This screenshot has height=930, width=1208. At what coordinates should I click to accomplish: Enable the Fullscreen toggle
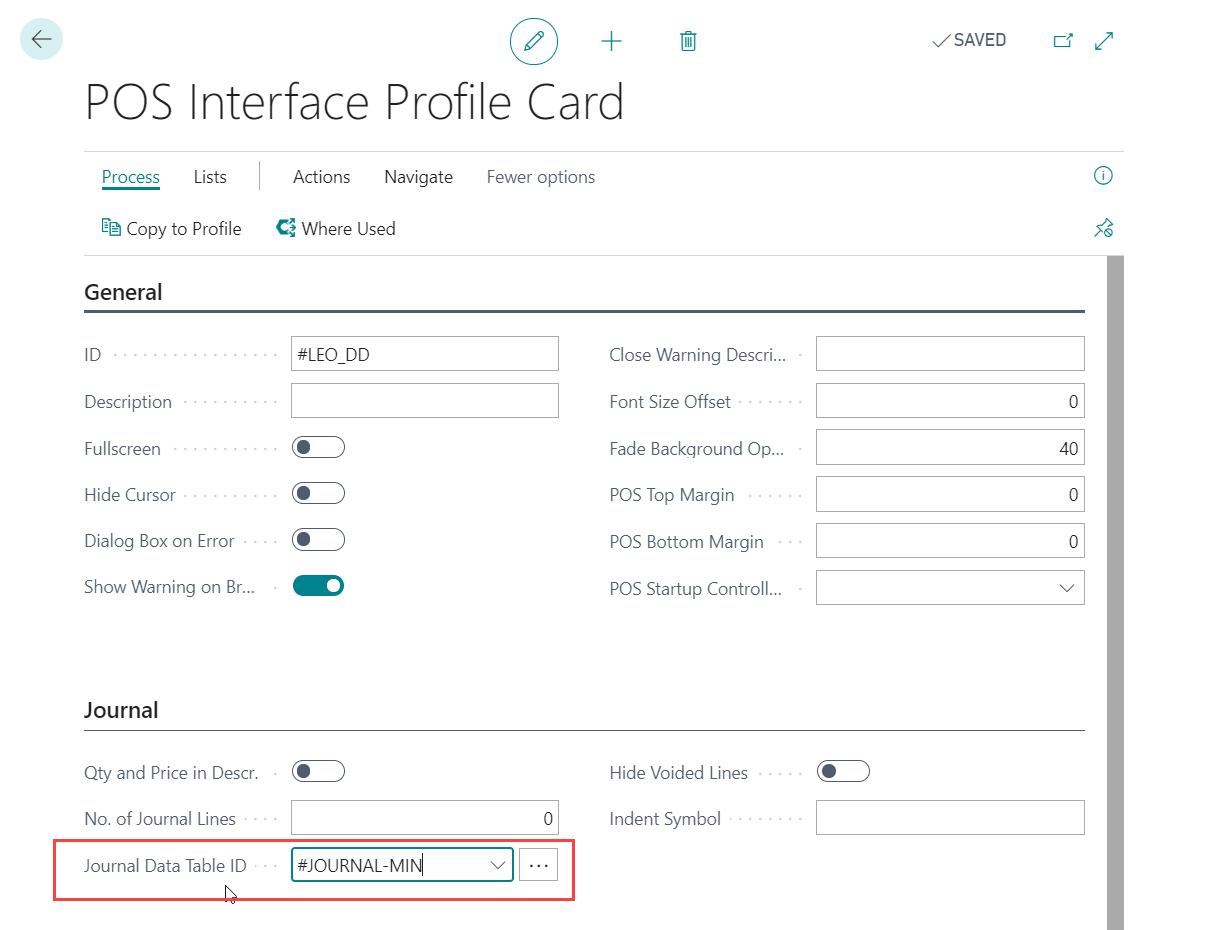(318, 447)
